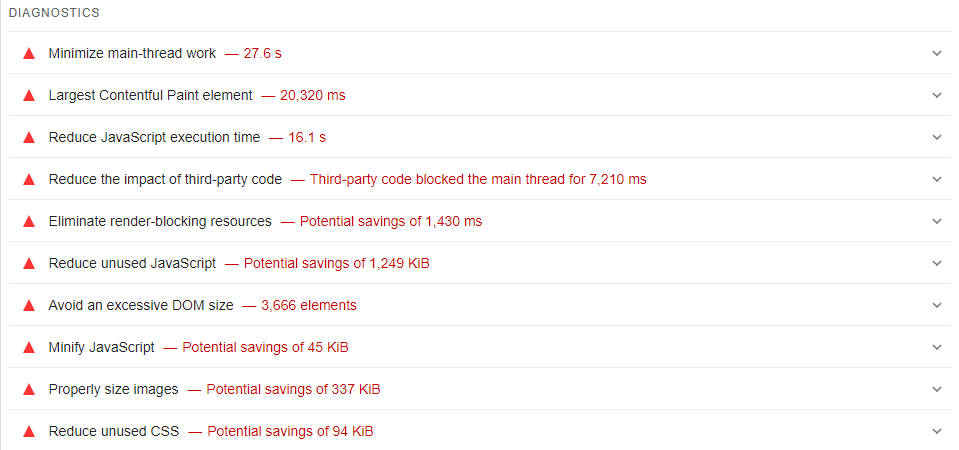Viewport: 959px width, 450px height.
Task: Click the Properly size images audit title
Action: pyautogui.click(x=113, y=389)
